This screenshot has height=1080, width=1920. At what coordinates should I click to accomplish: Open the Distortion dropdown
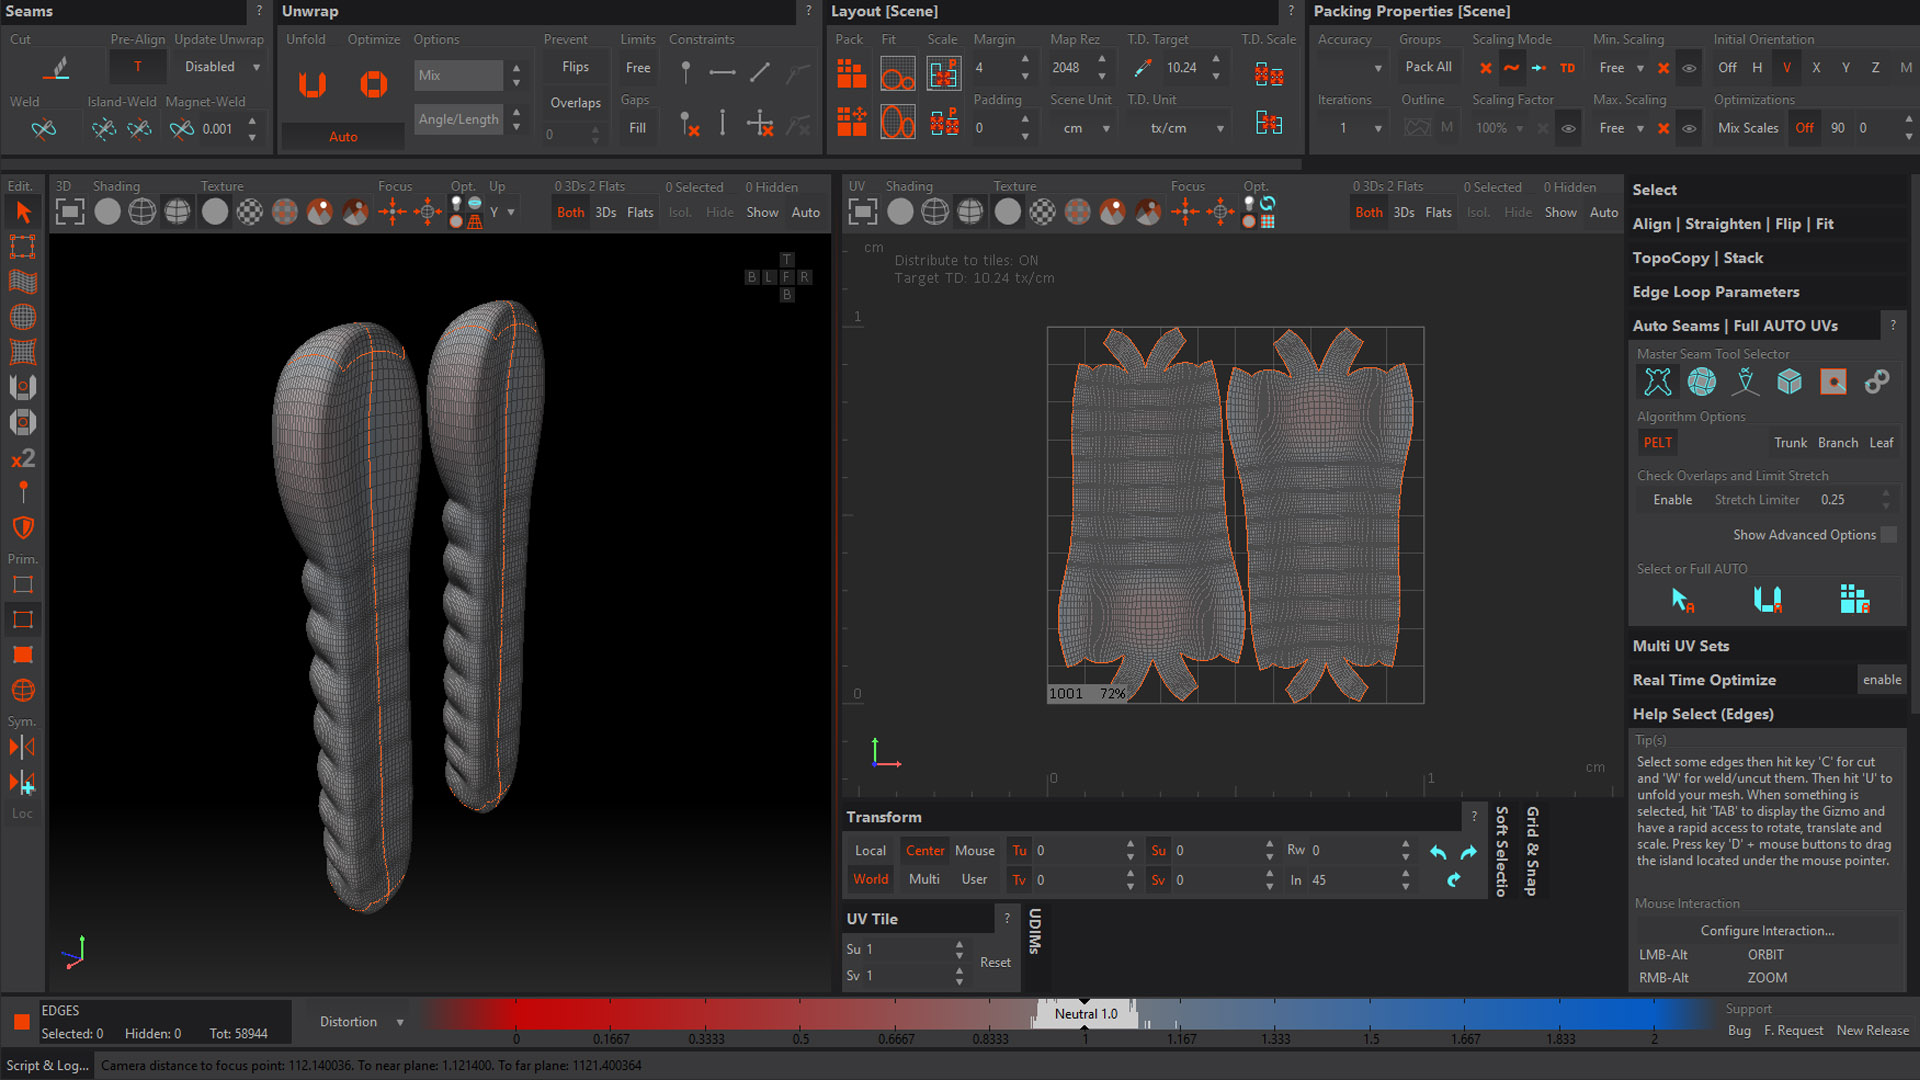pyautogui.click(x=361, y=1022)
